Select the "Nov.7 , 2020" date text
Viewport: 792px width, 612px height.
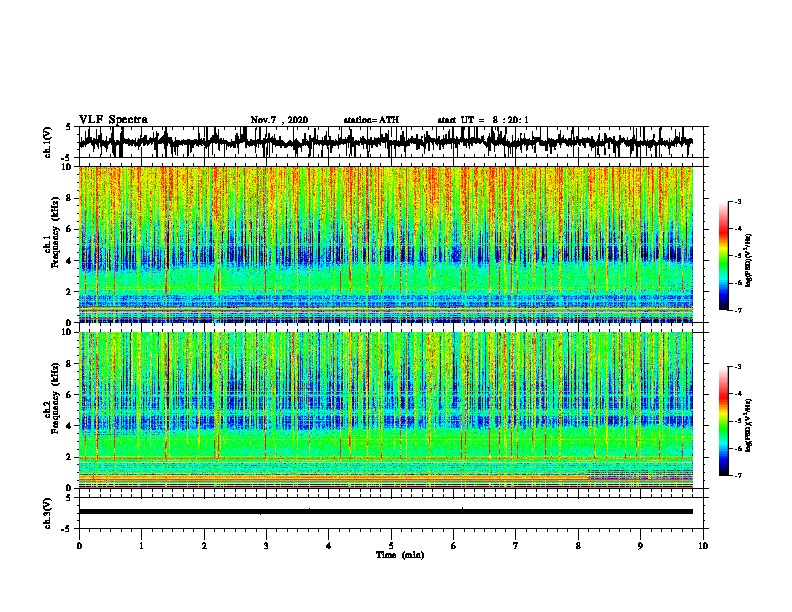279,120
